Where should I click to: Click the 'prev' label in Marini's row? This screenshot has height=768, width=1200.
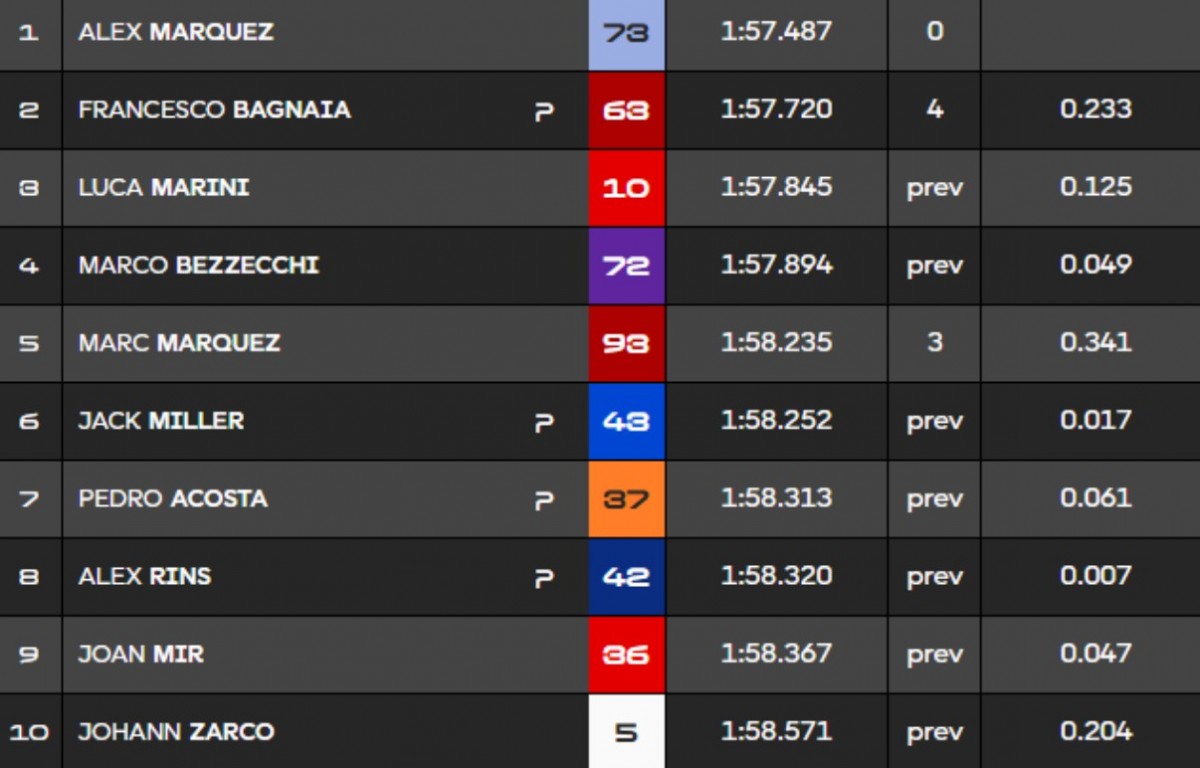[934, 188]
